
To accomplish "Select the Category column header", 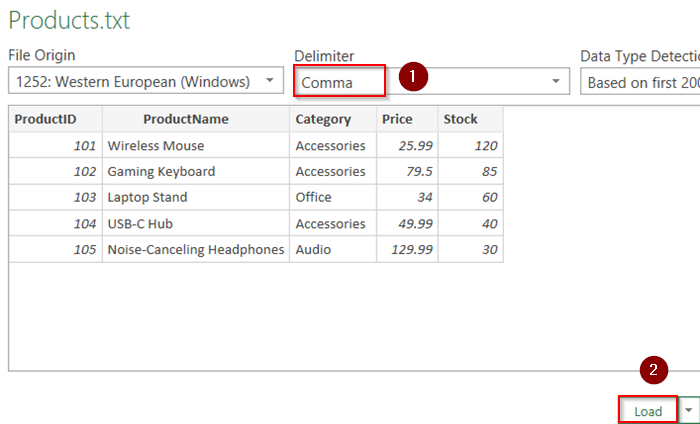I will [333, 119].
